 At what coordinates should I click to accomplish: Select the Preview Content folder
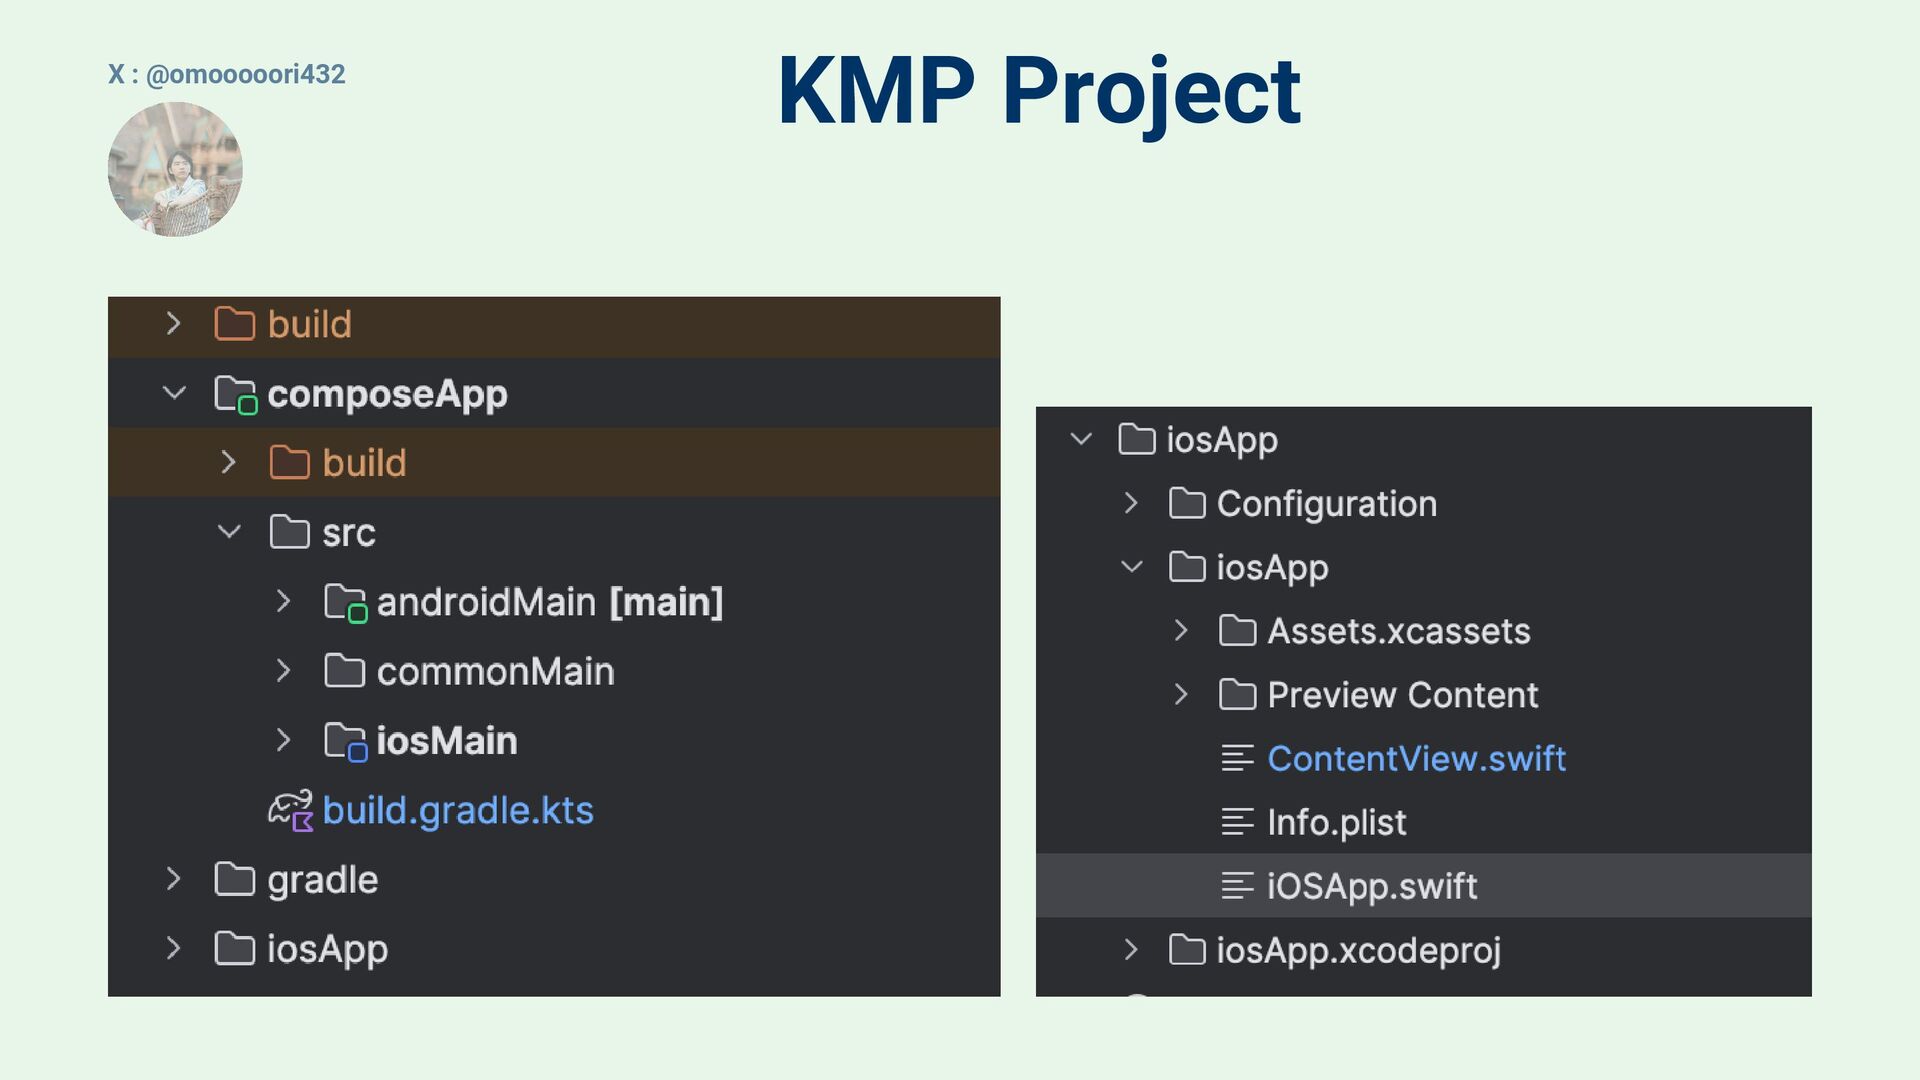tap(1402, 695)
